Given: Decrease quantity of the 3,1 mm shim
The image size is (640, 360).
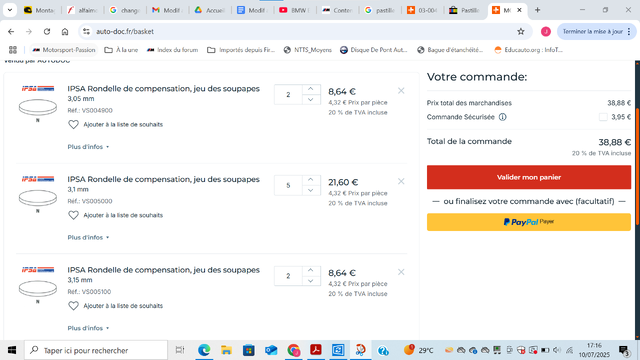Looking at the screenshot, I should [x=311, y=190].
